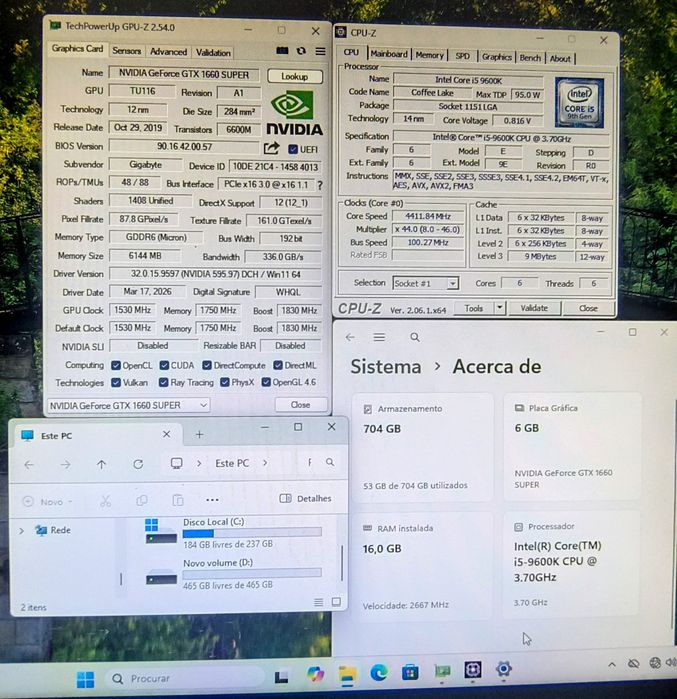Image resolution: width=677 pixels, height=699 pixels.
Task: Switch to the Sensors tab in GPU-Z
Action: (x=127, y=51)
